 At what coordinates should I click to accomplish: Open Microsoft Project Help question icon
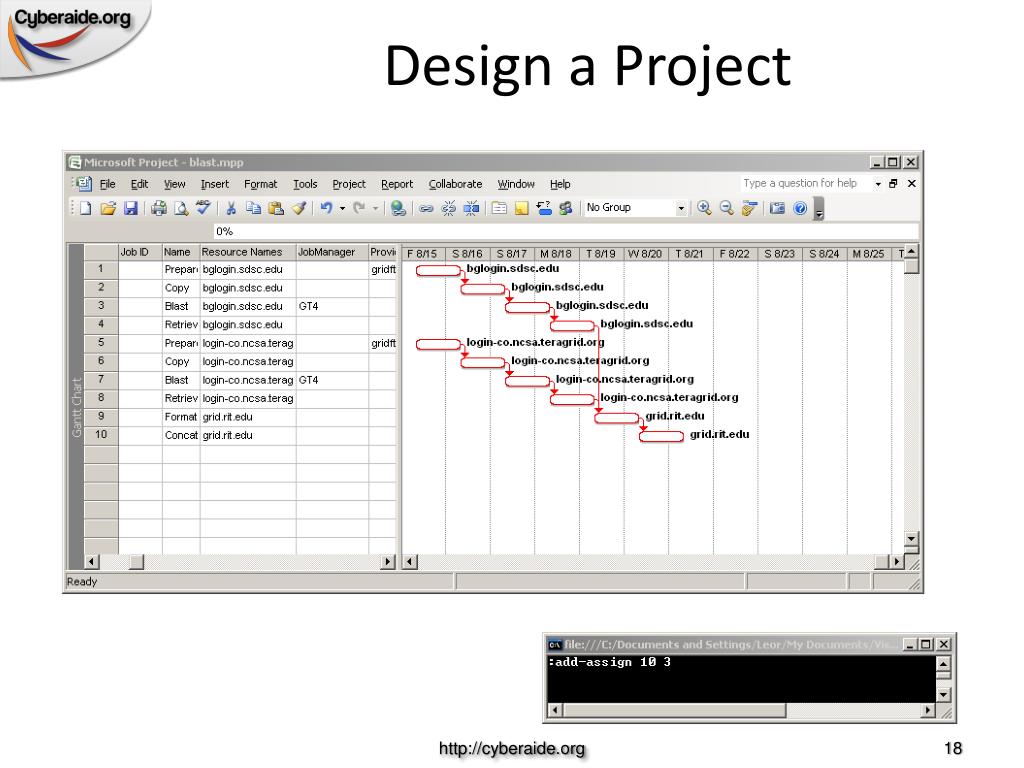[x=800, y=208]
